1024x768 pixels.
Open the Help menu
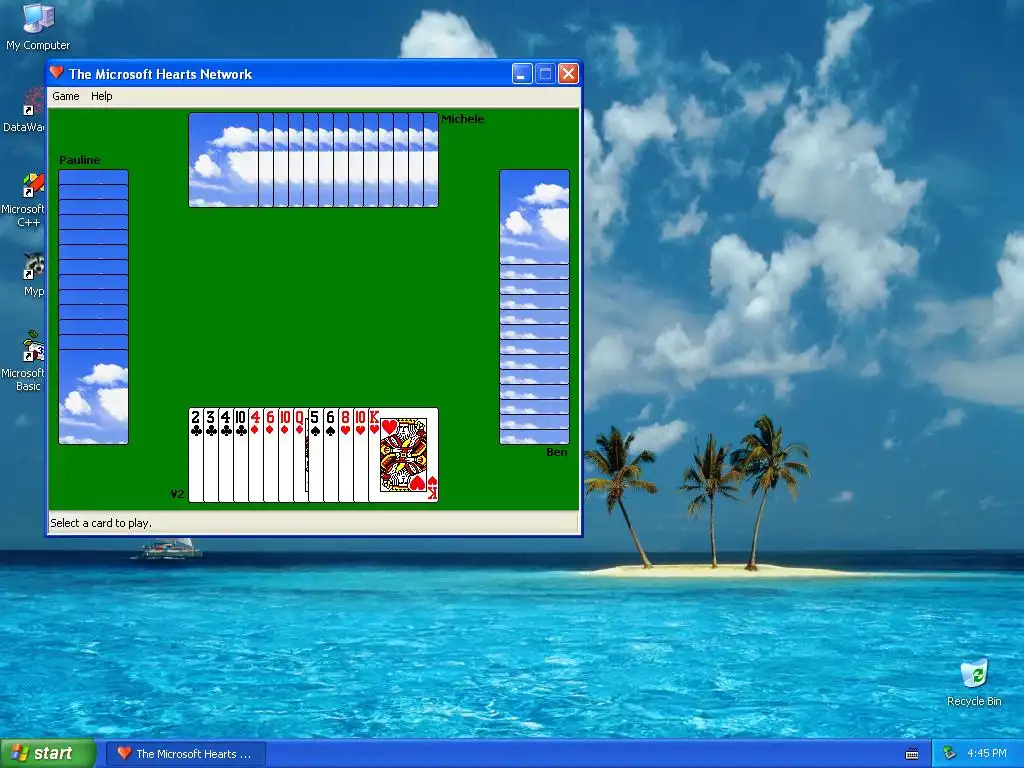[x=102, y=96]
